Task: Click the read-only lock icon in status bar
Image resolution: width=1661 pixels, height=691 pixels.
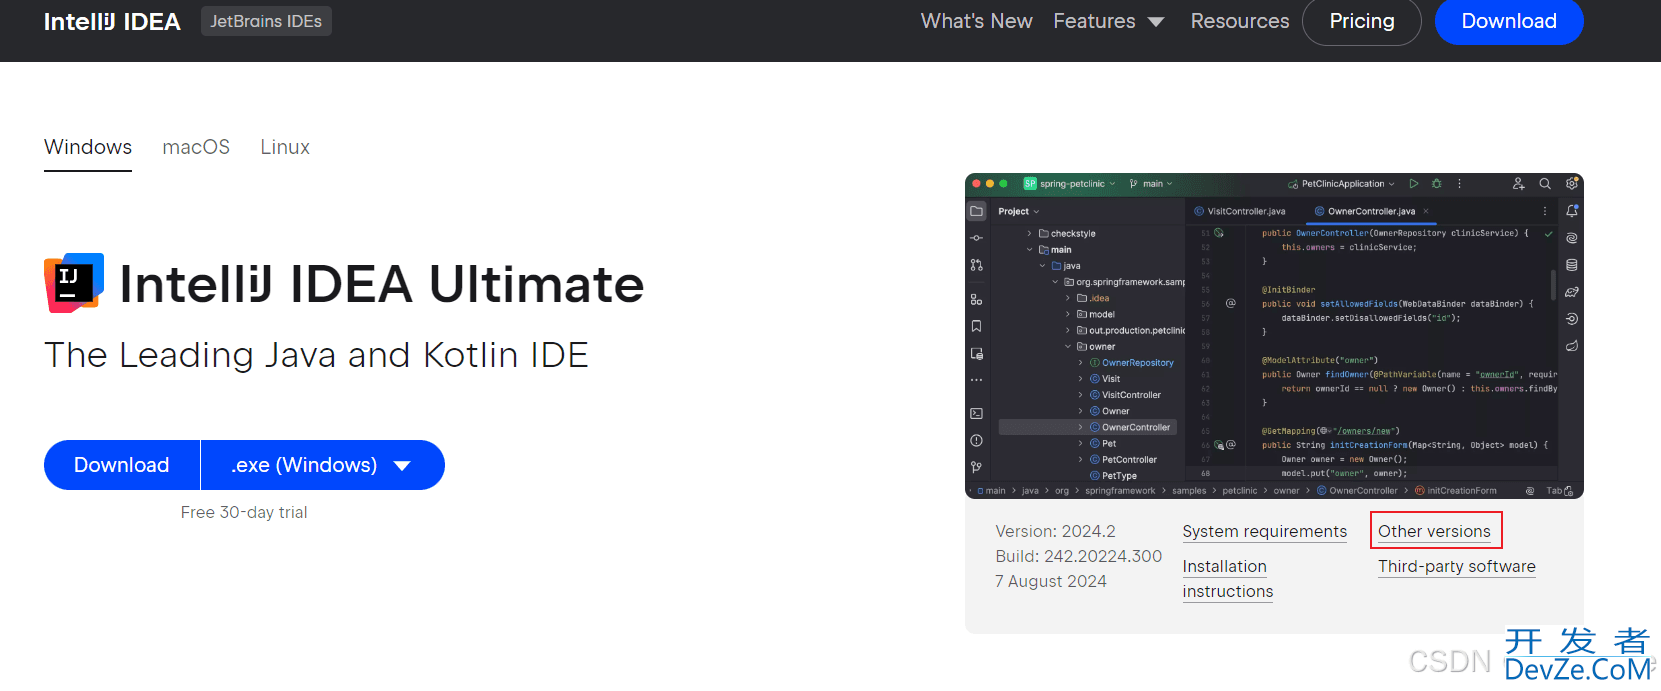Action: coord(1568,491)
